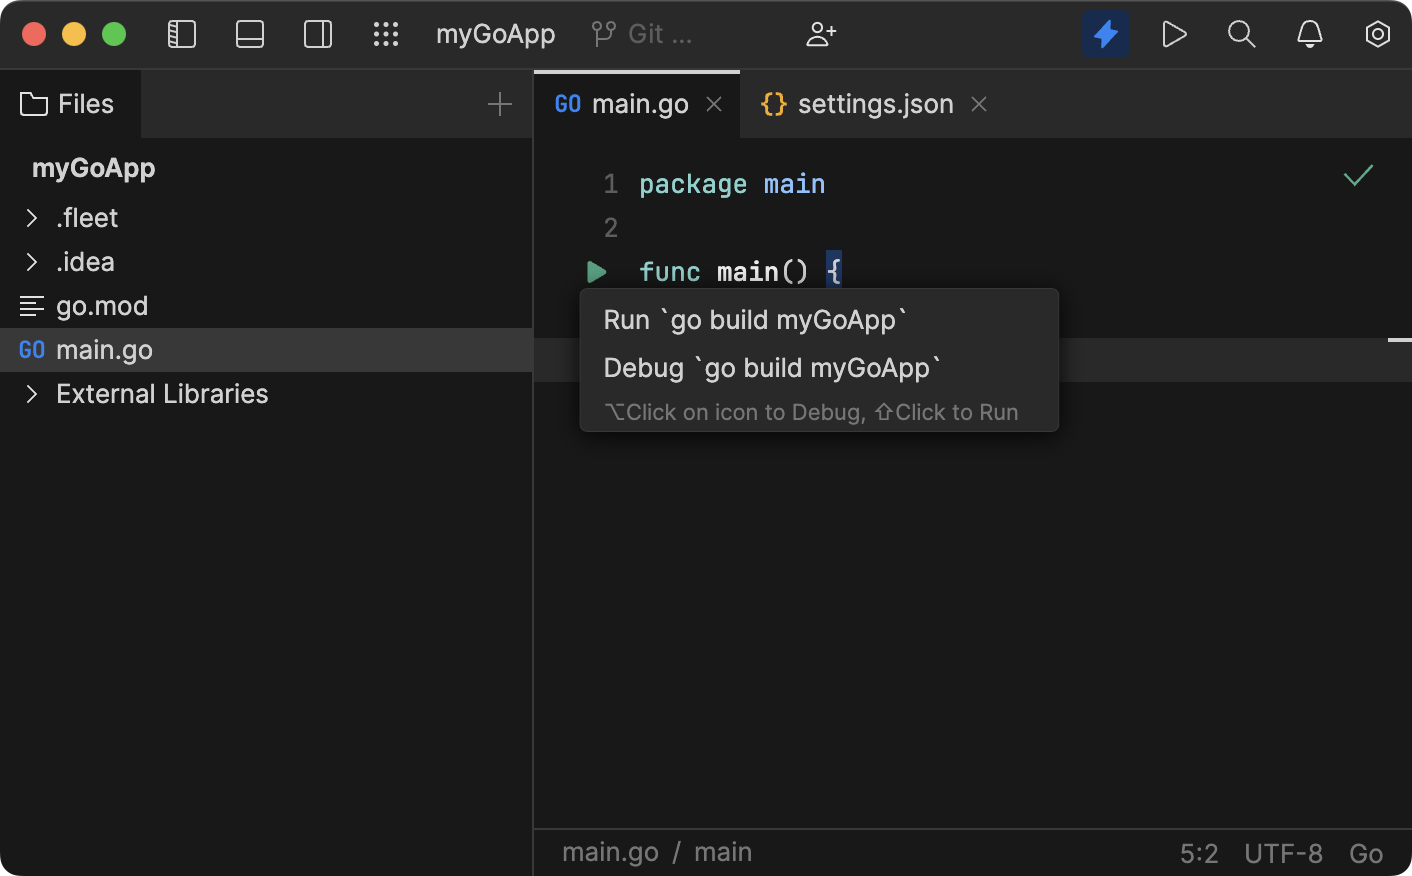This screenshot has height=876, width=1412.
Task: Toggle the left panel visibility icon
Action: click(181, 33)
